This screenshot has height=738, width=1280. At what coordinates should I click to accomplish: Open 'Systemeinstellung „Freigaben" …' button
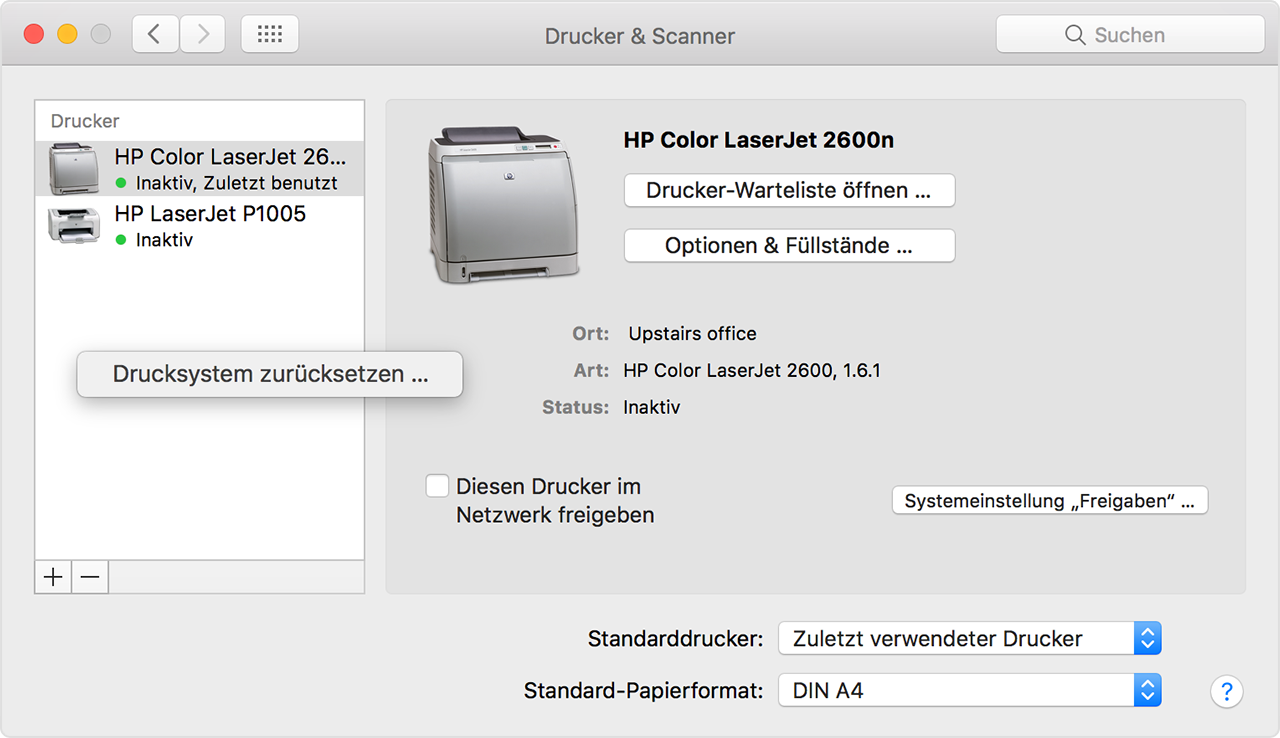pyautogui.click(x=1049, y=501)
